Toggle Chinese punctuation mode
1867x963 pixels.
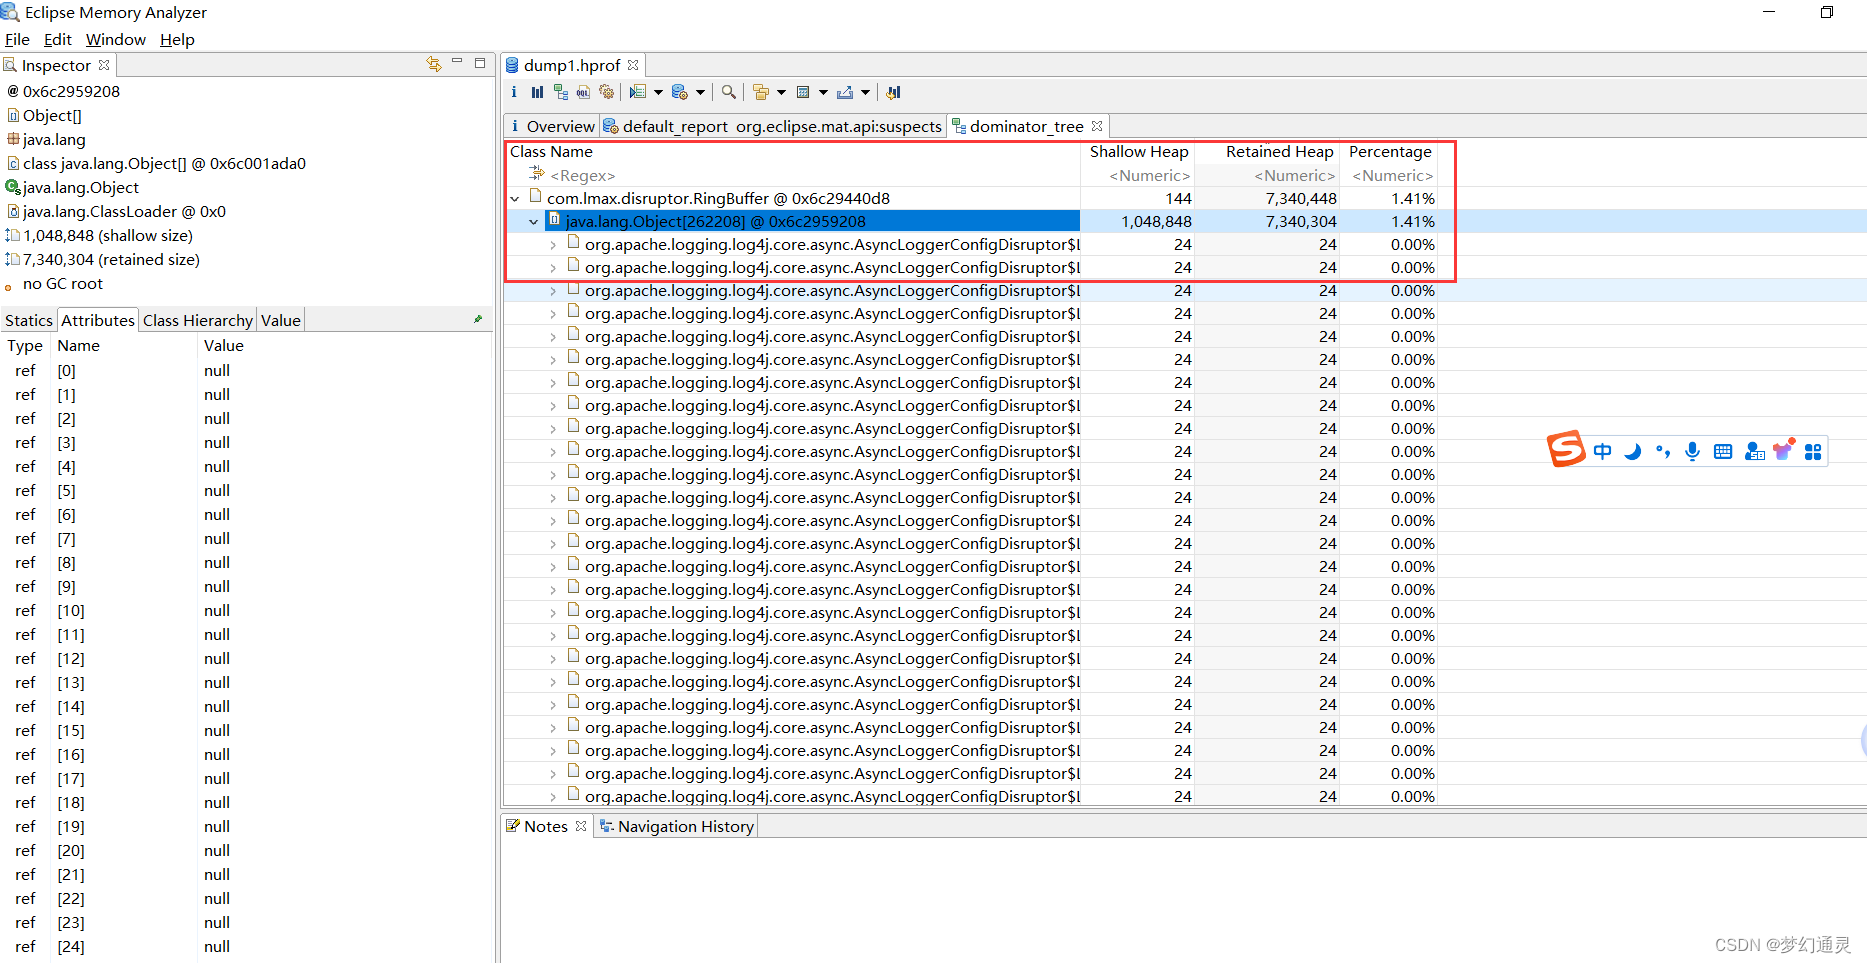[x=1663, y=452]
